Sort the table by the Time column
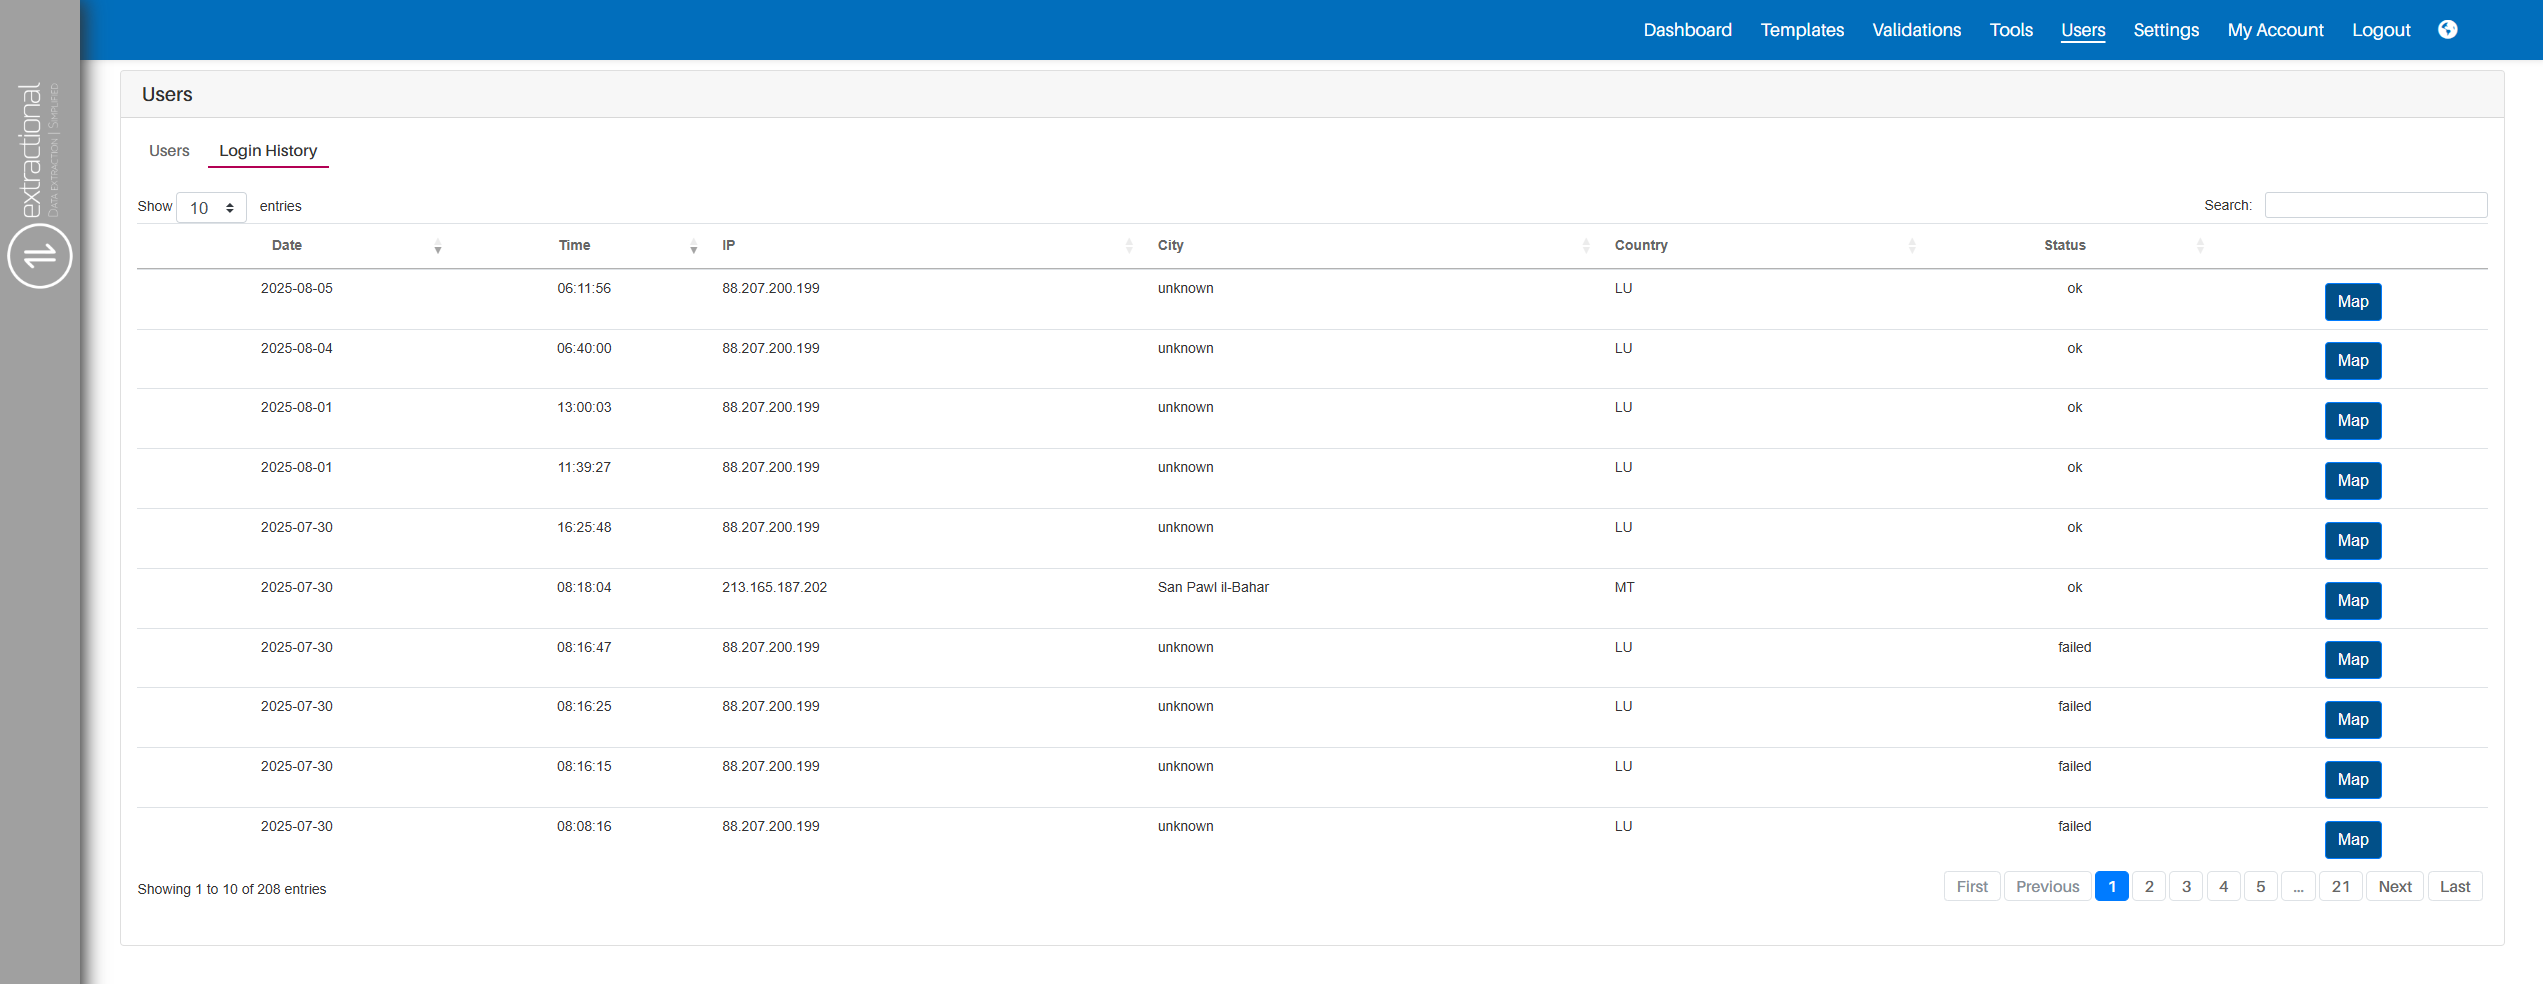 (x=575, y=246)
